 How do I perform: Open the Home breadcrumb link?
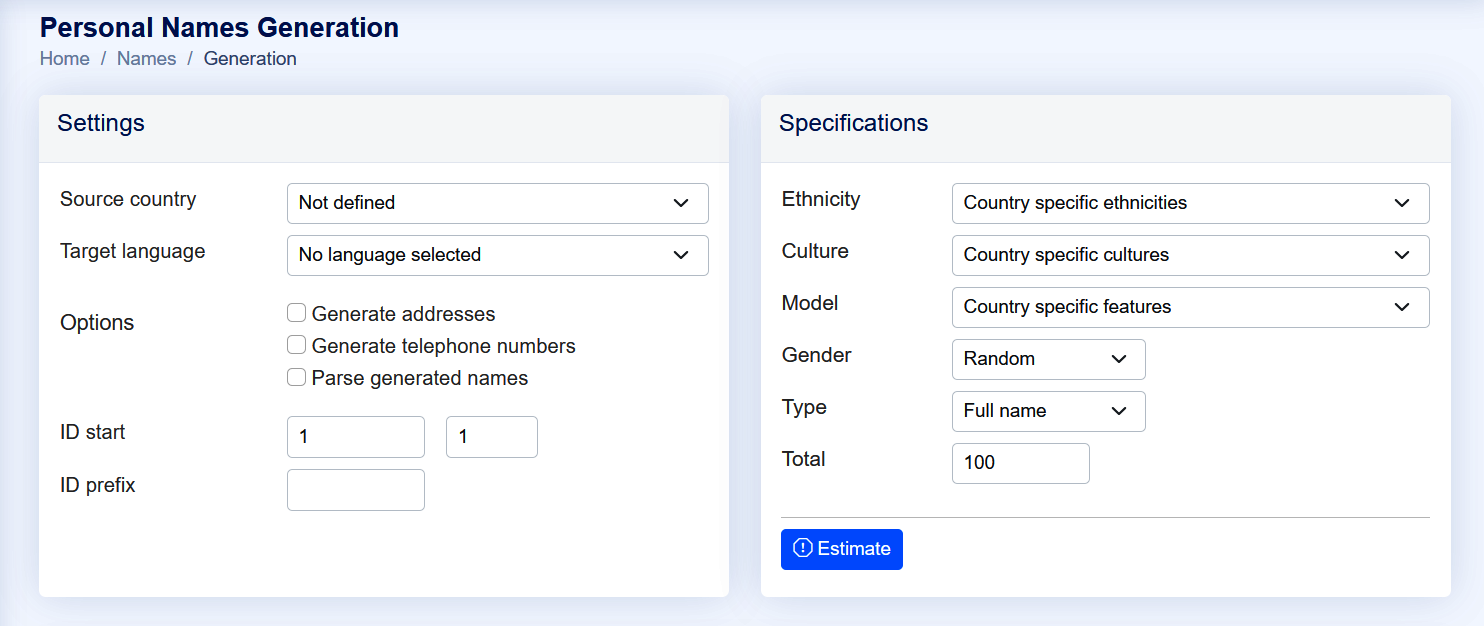65,58
